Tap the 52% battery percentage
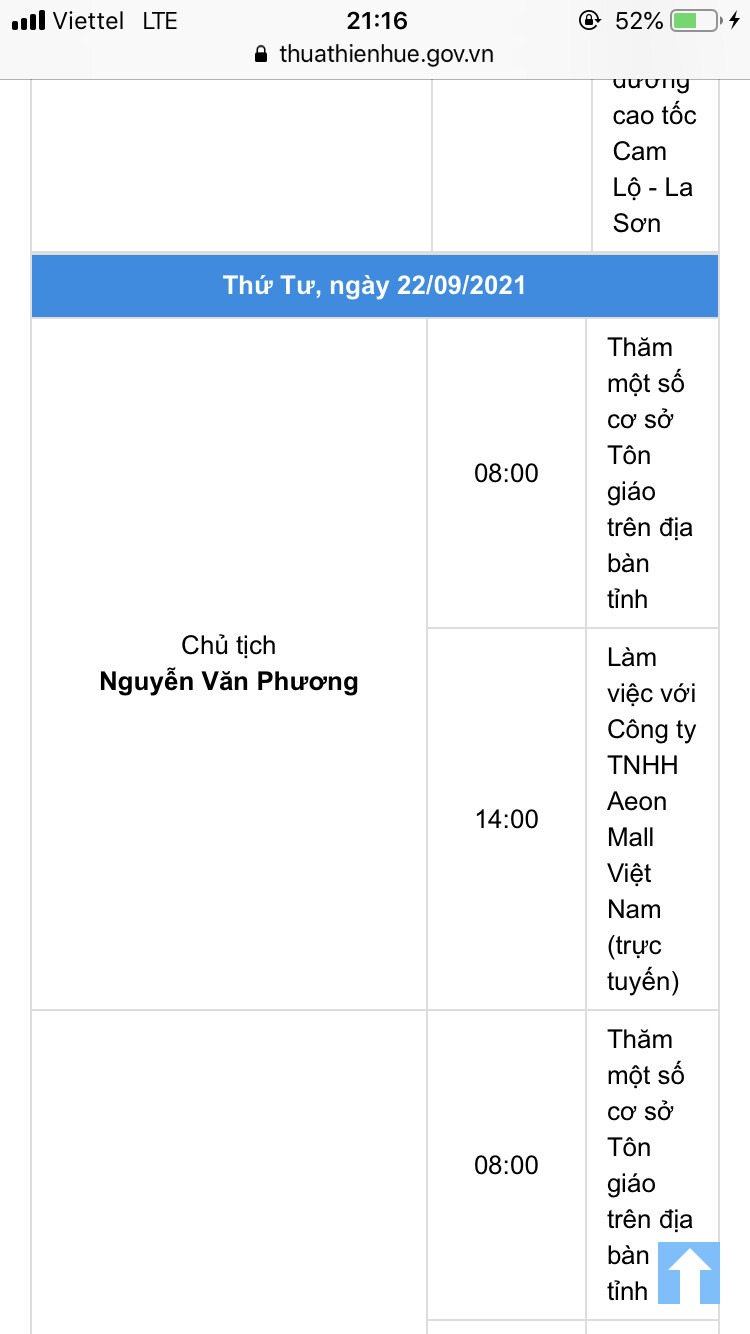The image size is (750, 1334). (x=639, y=20)
